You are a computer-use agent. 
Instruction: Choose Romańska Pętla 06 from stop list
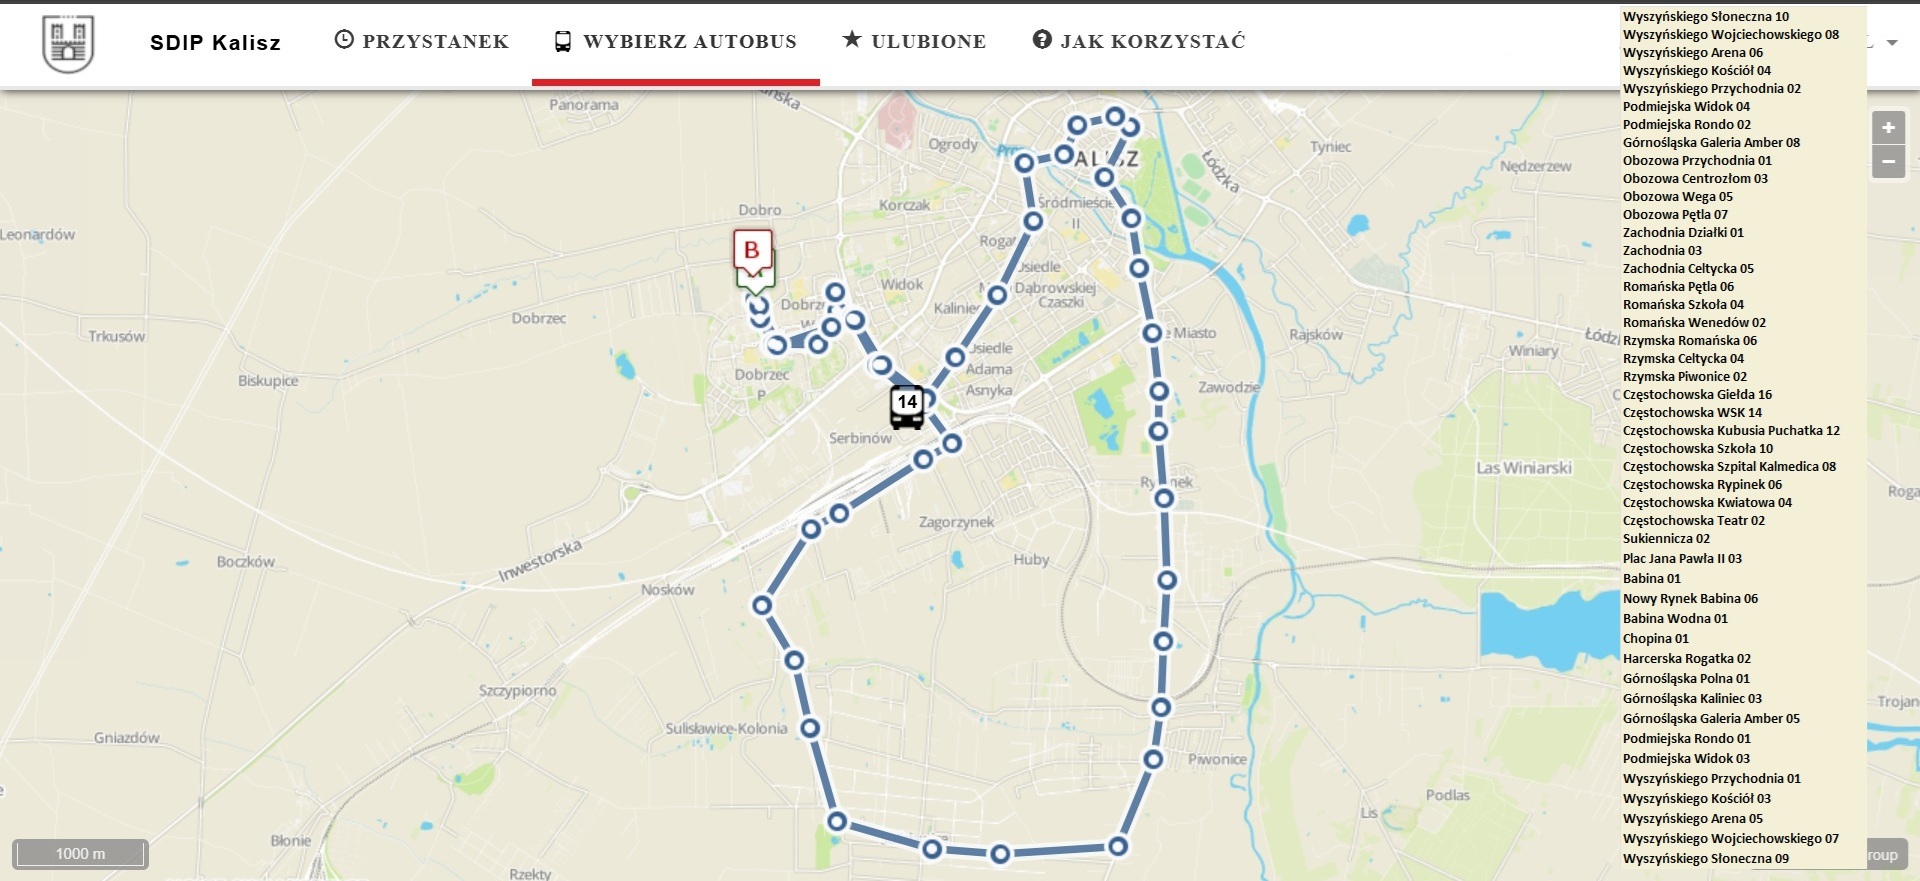pyautogui.click(x=1678, y=287)
